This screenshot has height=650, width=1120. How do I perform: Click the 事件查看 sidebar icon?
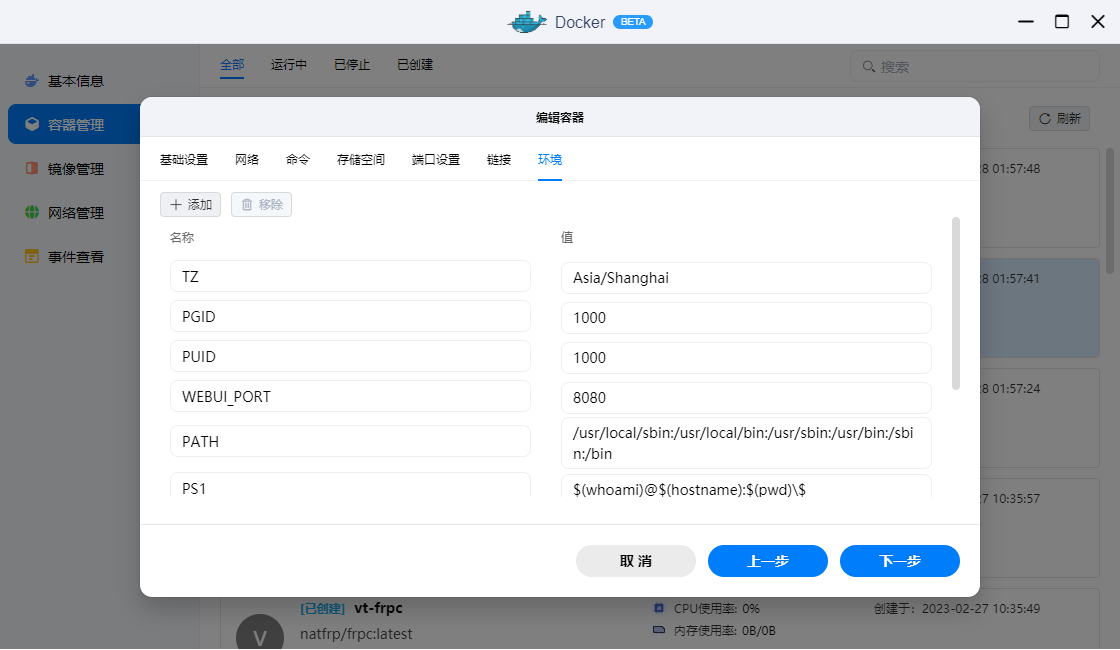click(x=31, y=256)
